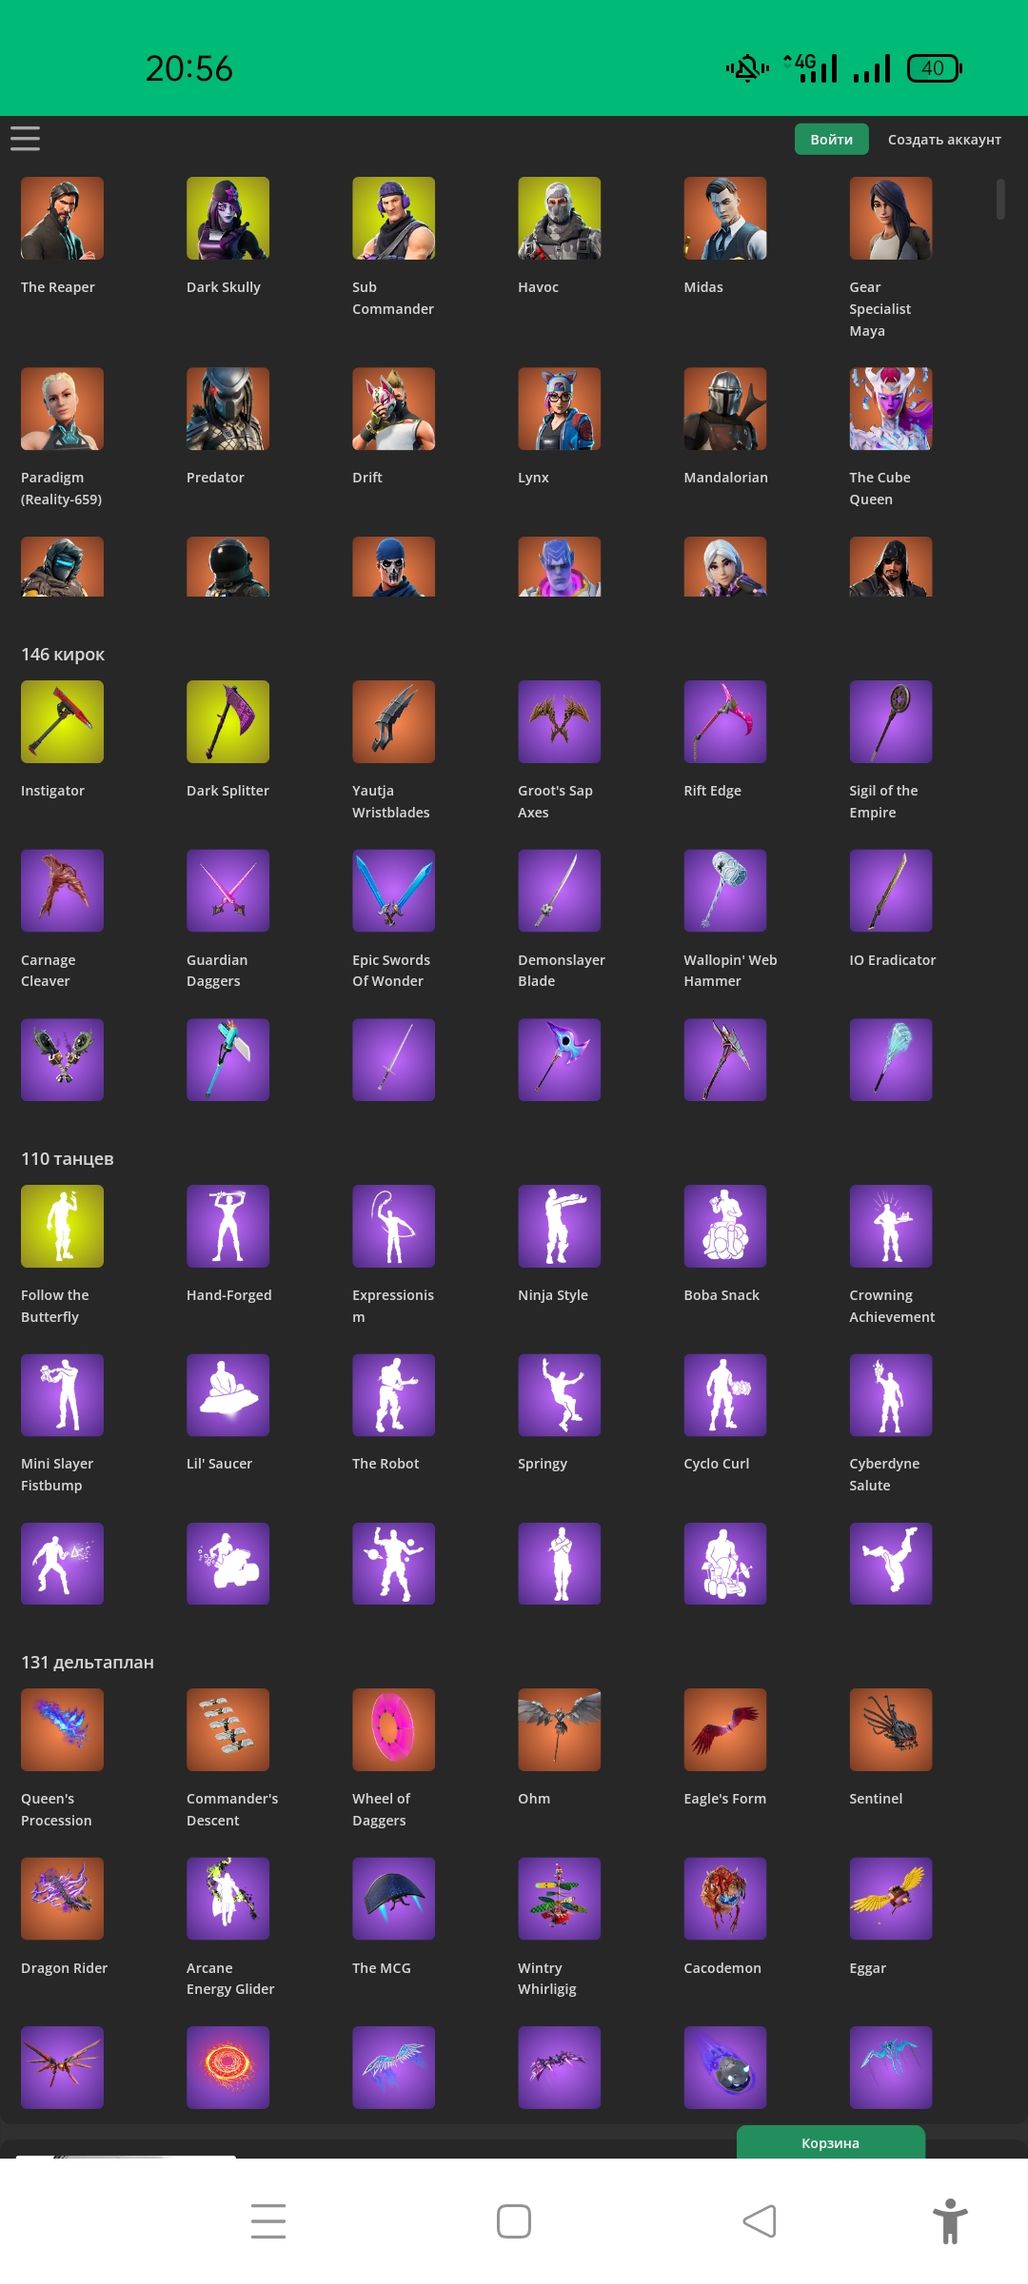This screenshot has width=1028, height=2284.
Task: Open the Wintry Whirligig glider icon
Action: (559, 1899)
